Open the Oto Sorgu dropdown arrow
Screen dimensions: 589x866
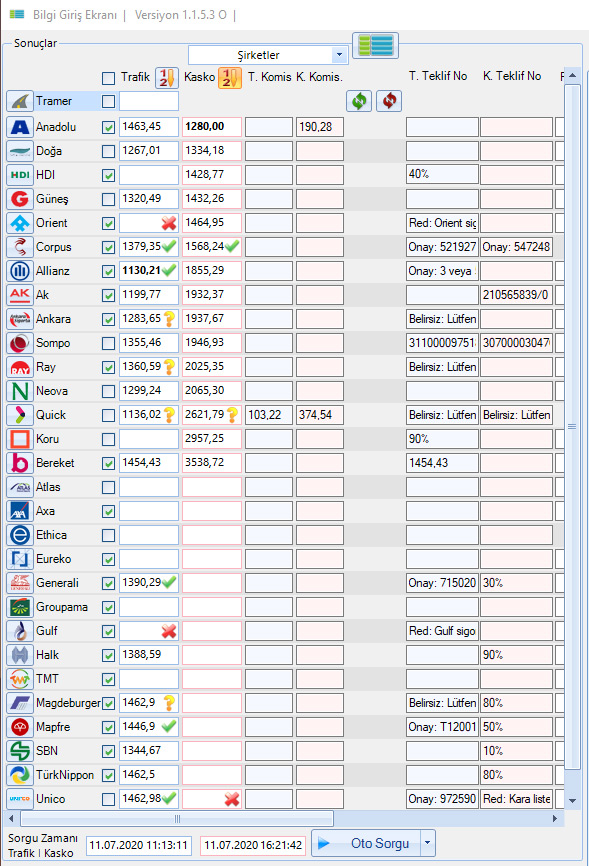click(x=427, y=843)
